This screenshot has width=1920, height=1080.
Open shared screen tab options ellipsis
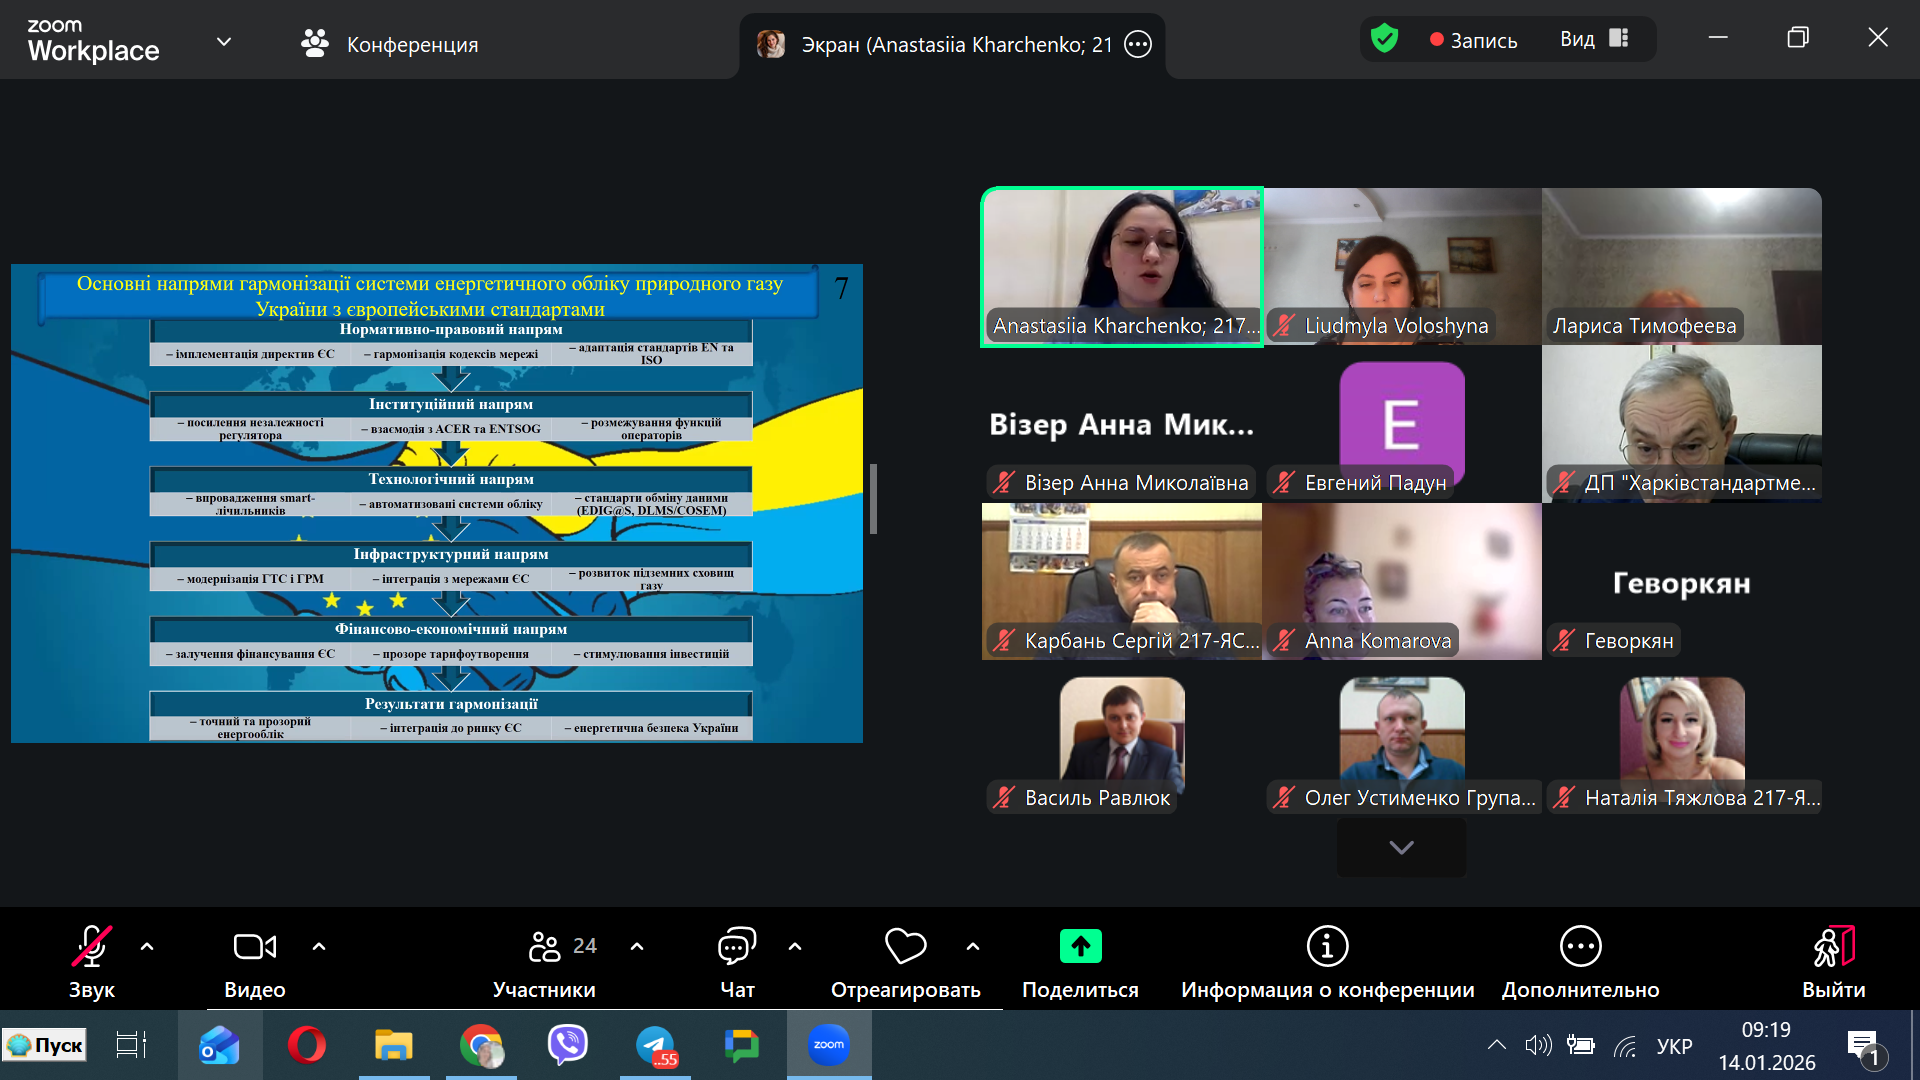coord(1138,44)
